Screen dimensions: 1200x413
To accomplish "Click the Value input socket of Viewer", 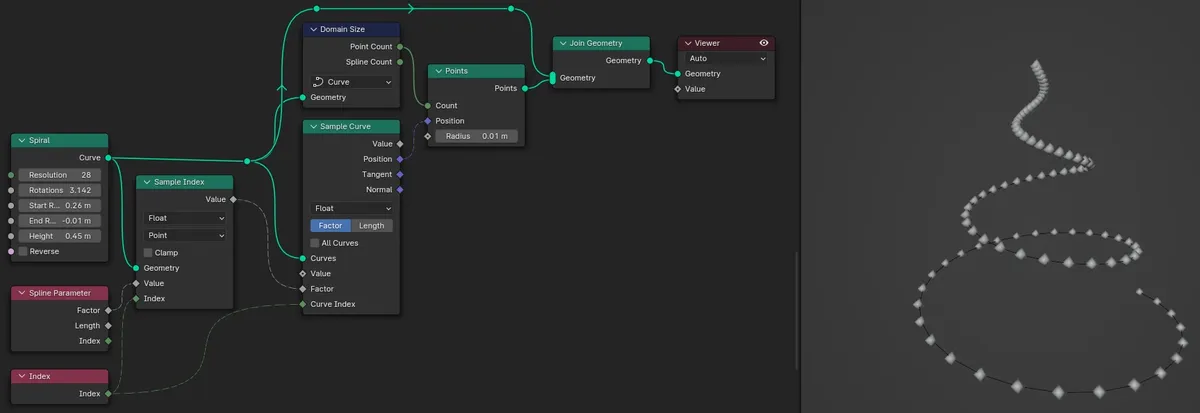I will click(678, 89).
